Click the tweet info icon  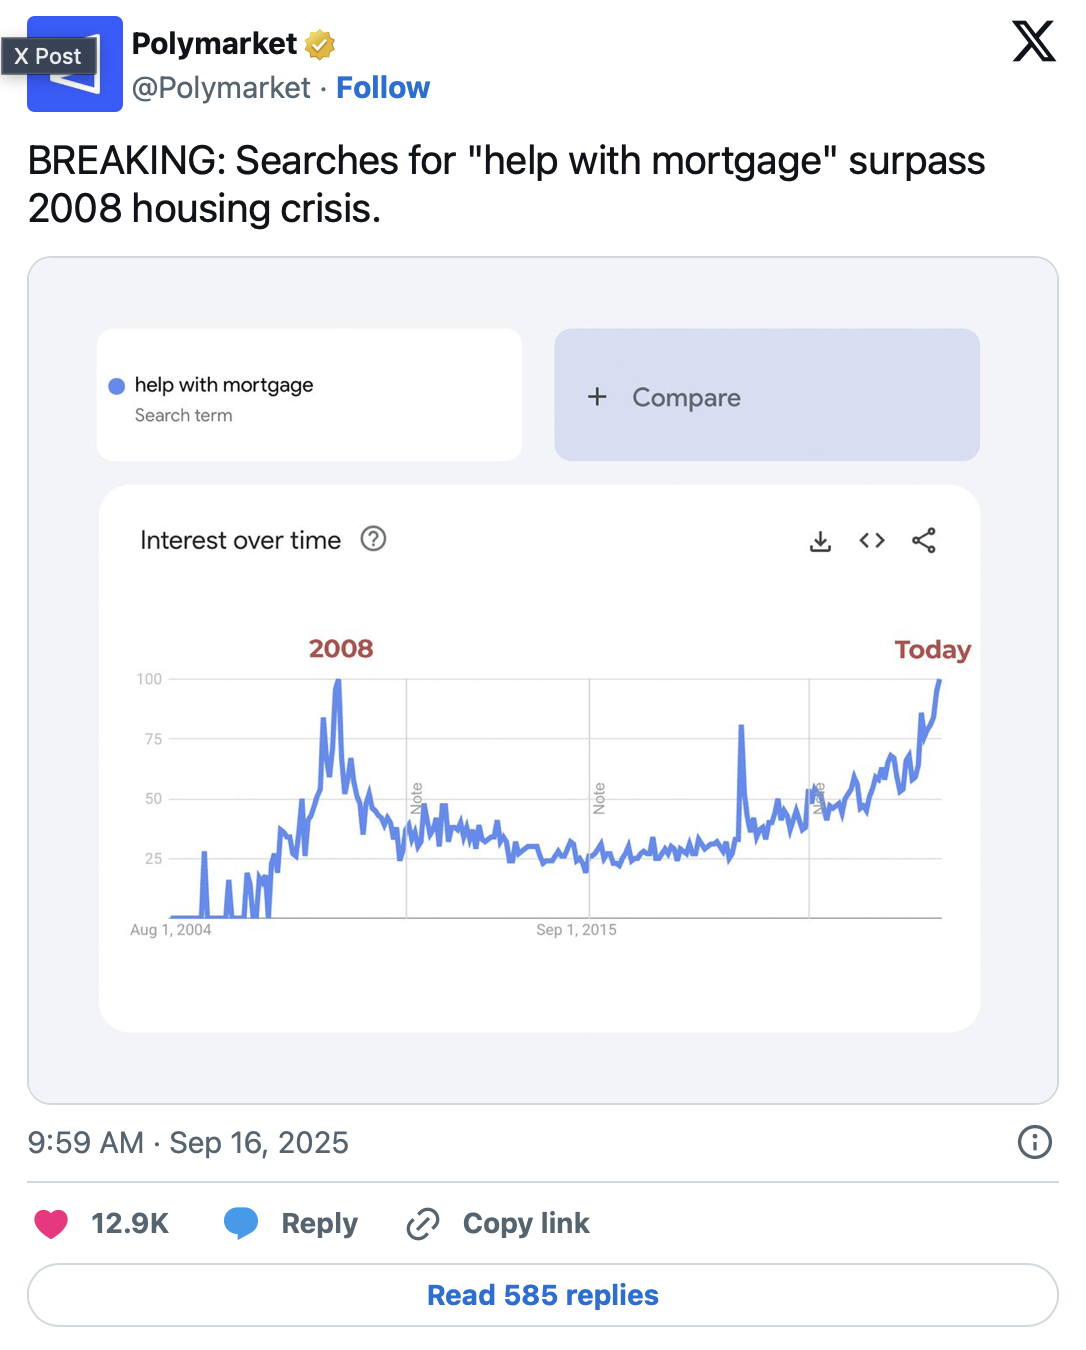click(1034, 1142)
